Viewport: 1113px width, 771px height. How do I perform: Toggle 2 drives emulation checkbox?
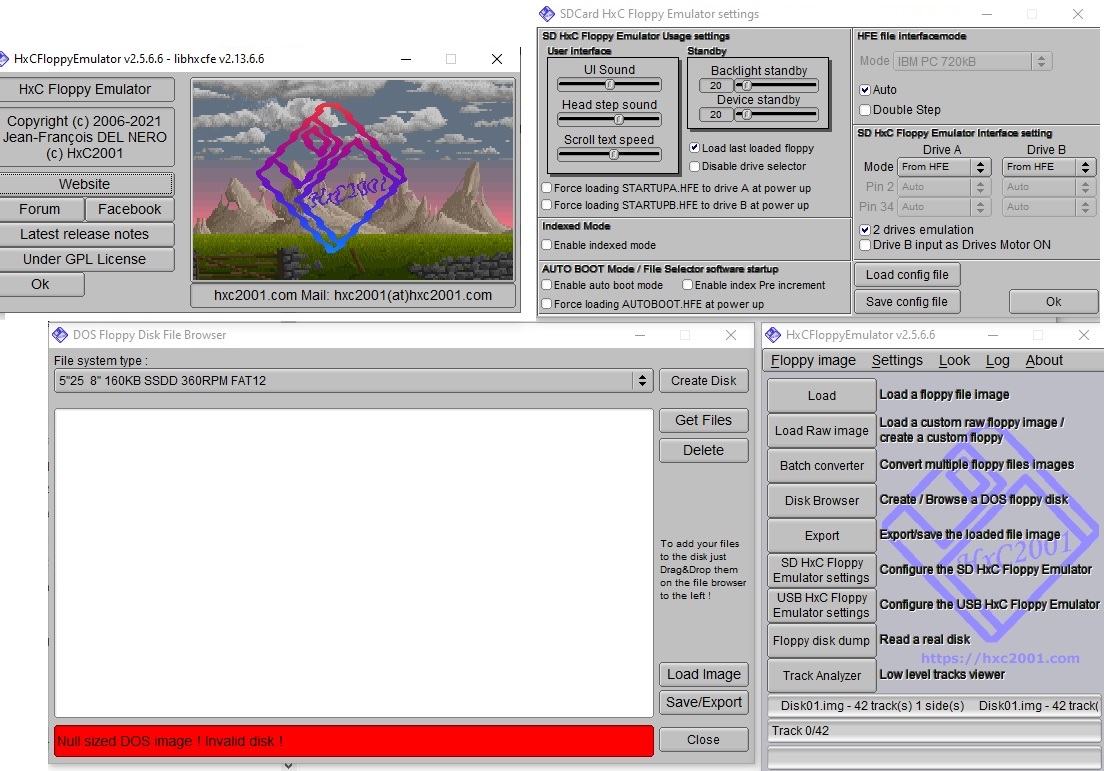pos(865,230)
